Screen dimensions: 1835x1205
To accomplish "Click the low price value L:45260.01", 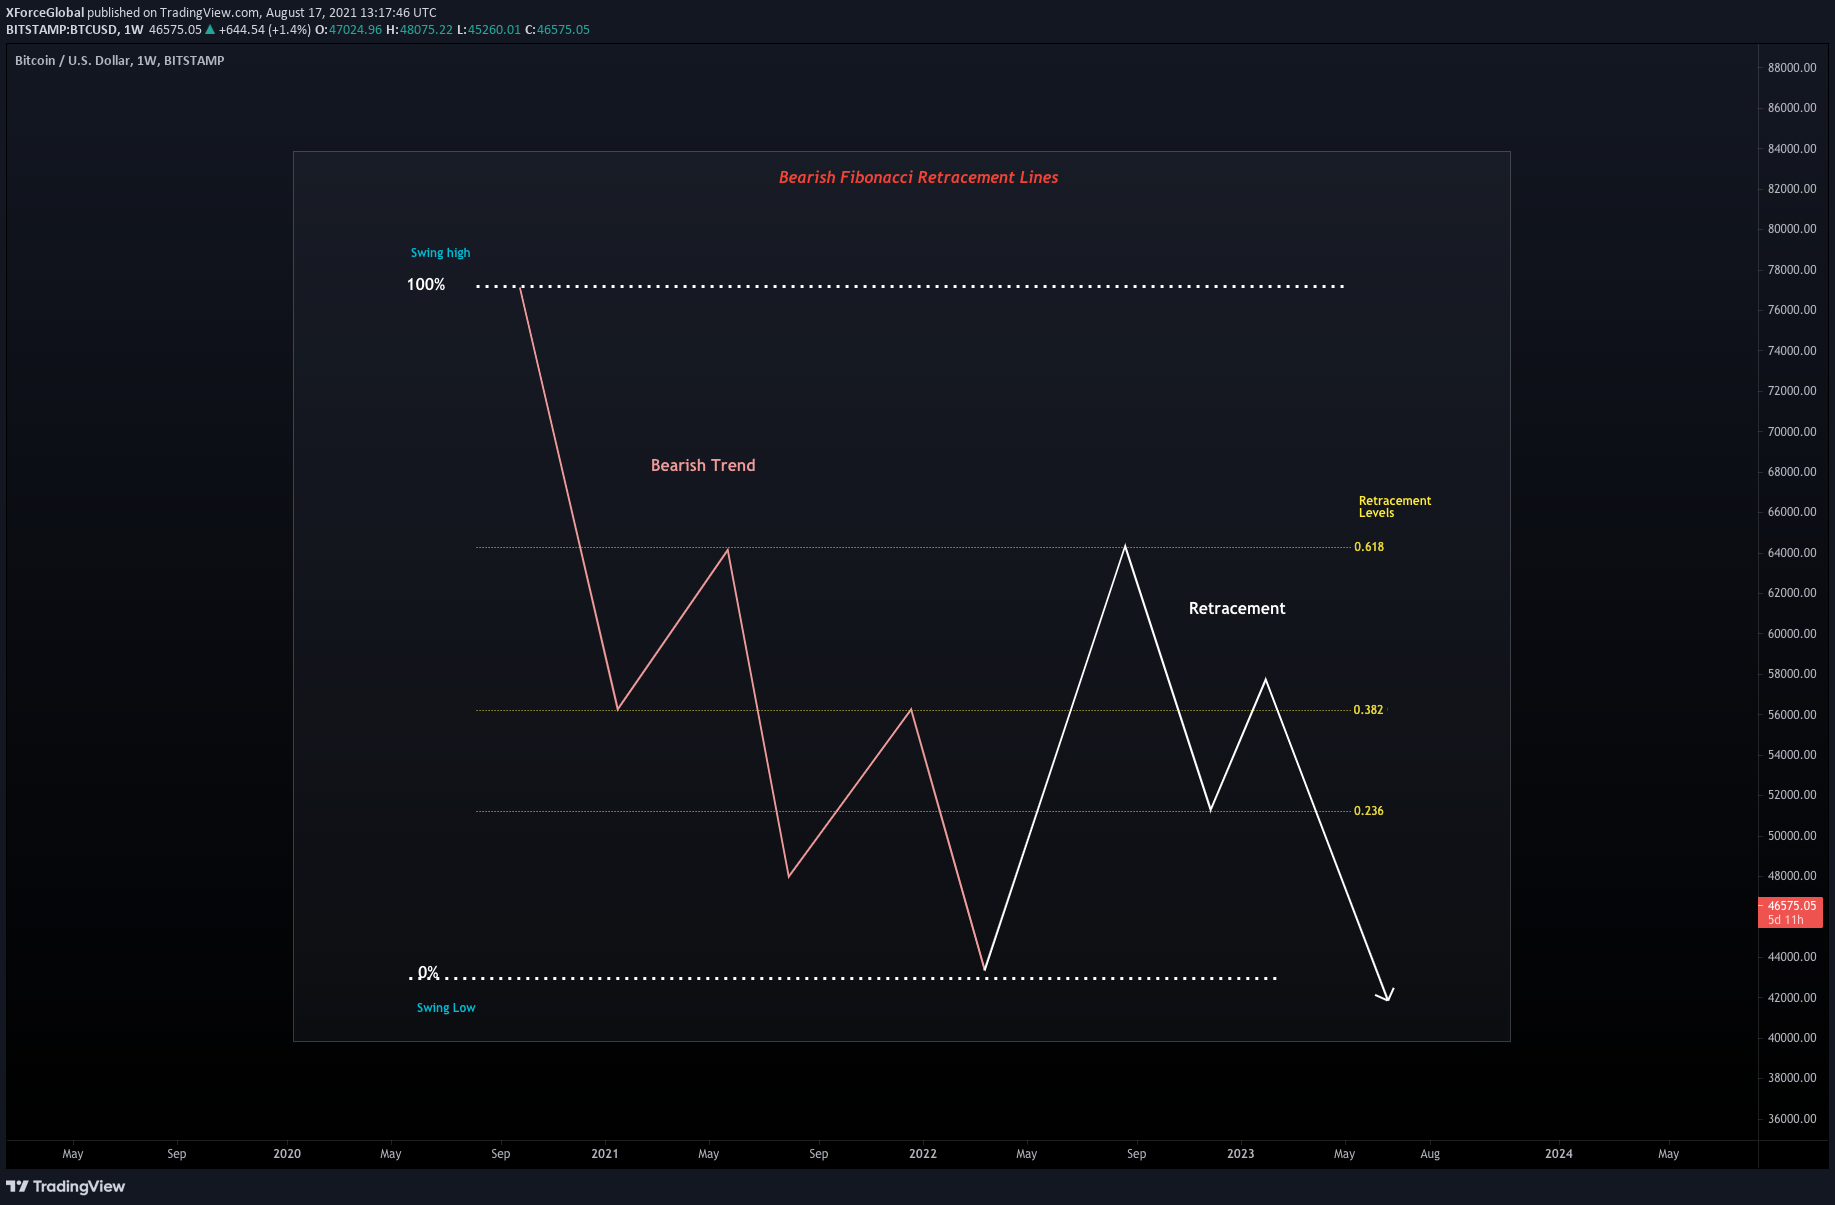I will click(489, 30).
